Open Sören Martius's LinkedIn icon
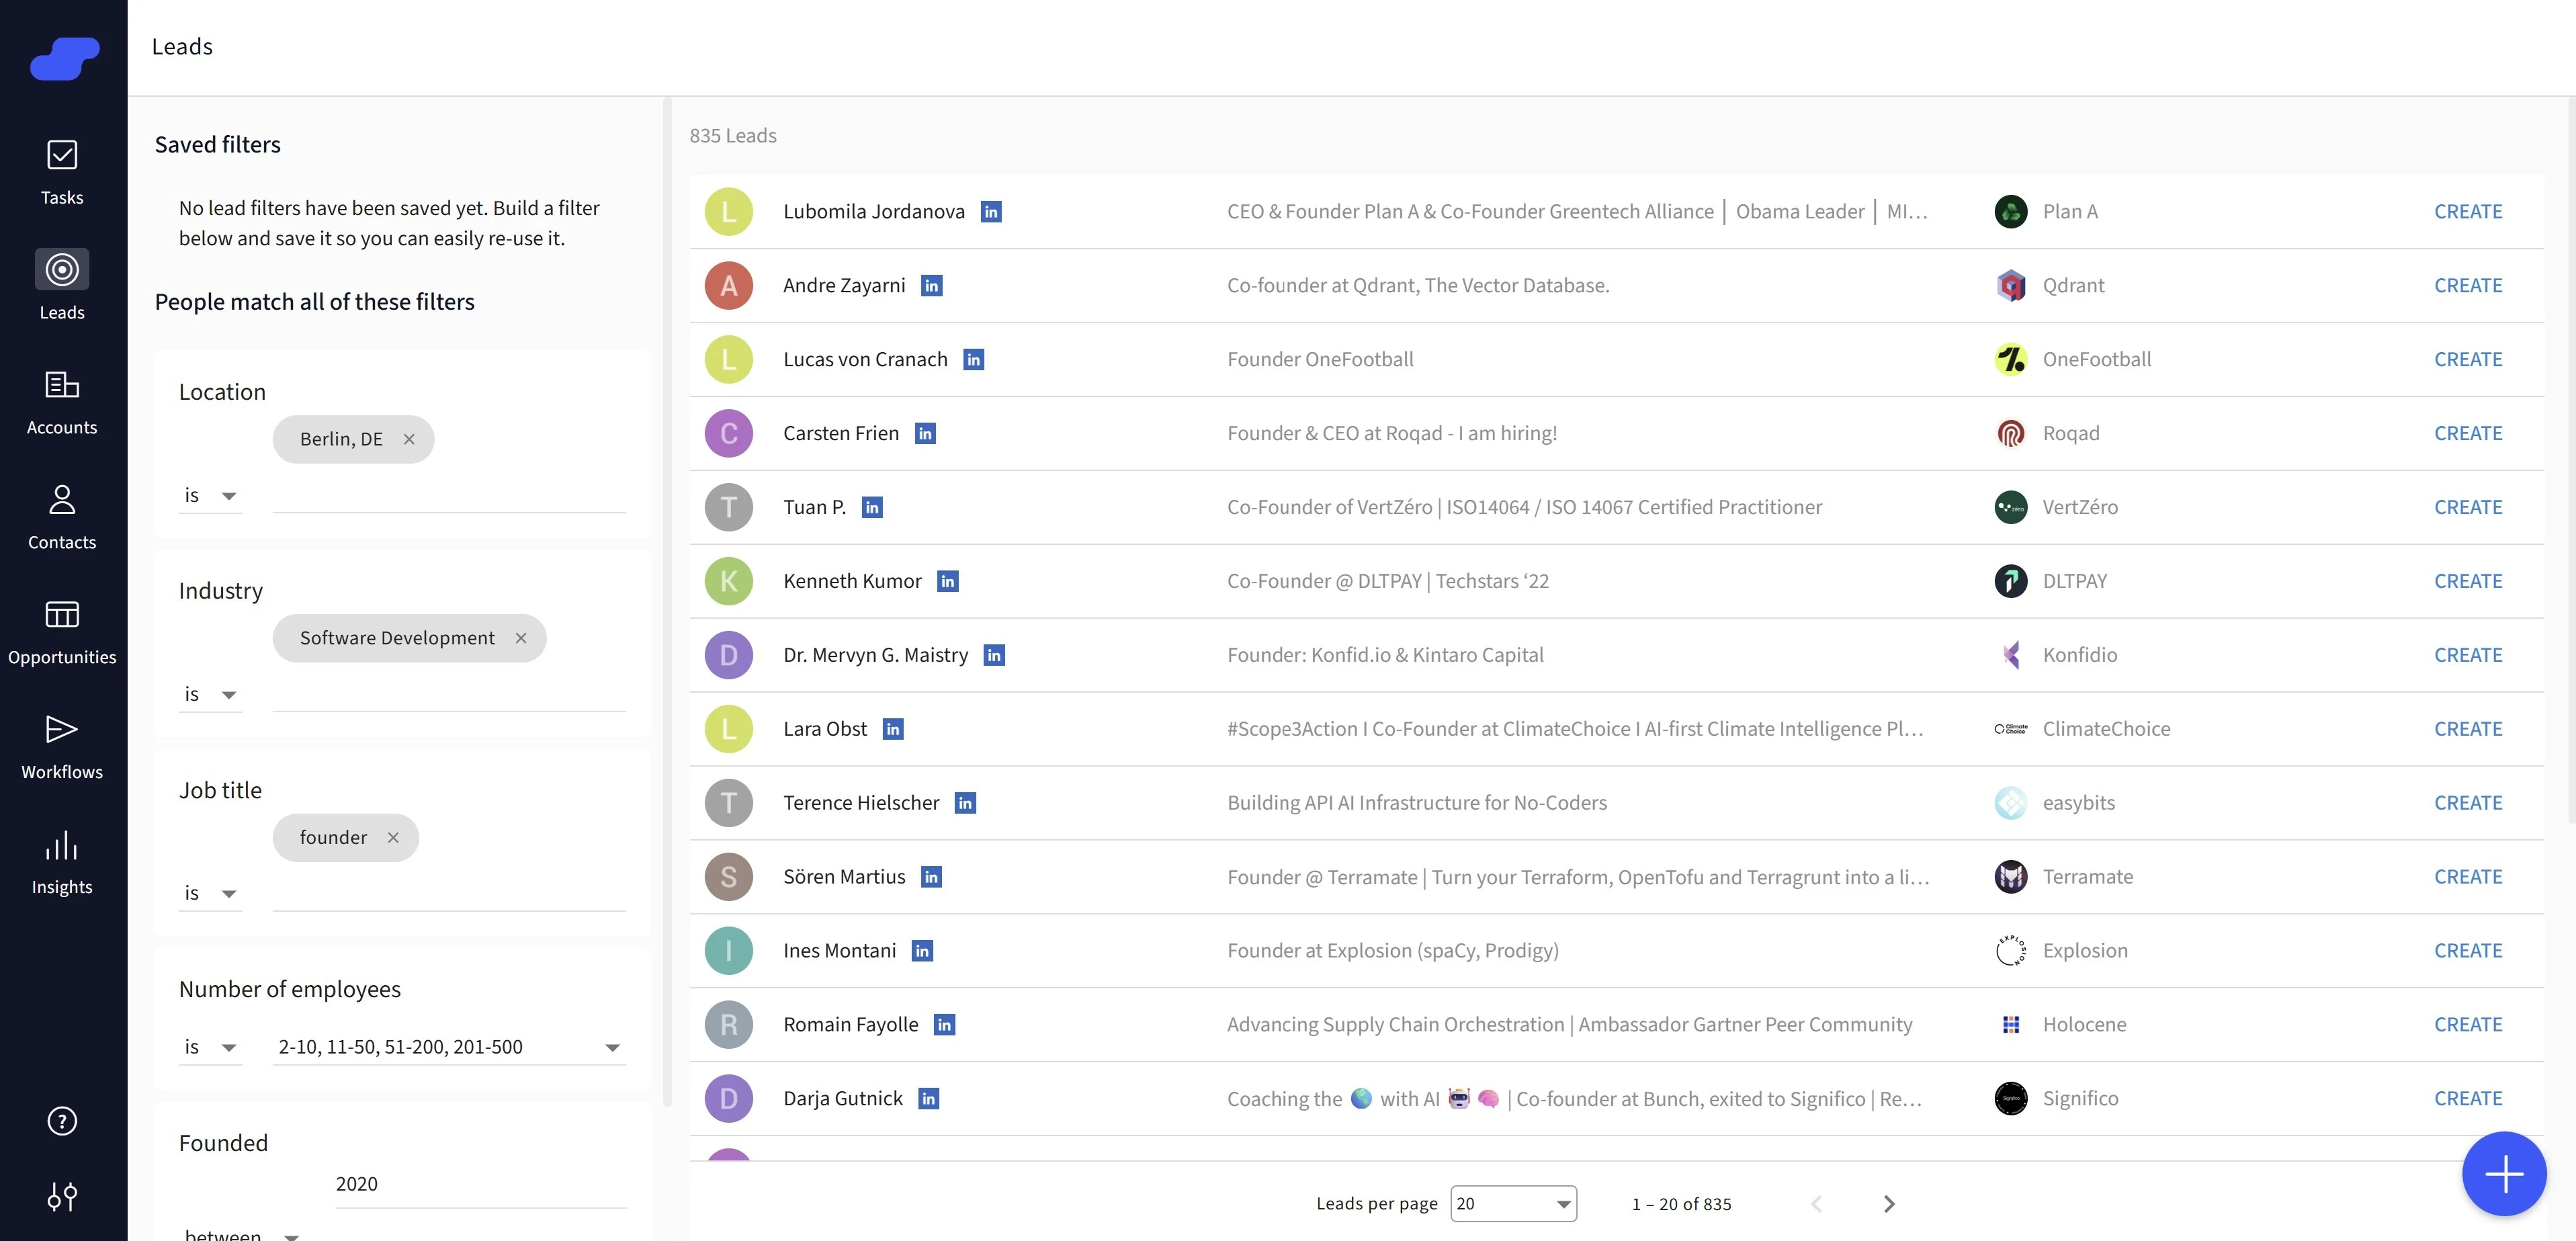 (931, 877)
